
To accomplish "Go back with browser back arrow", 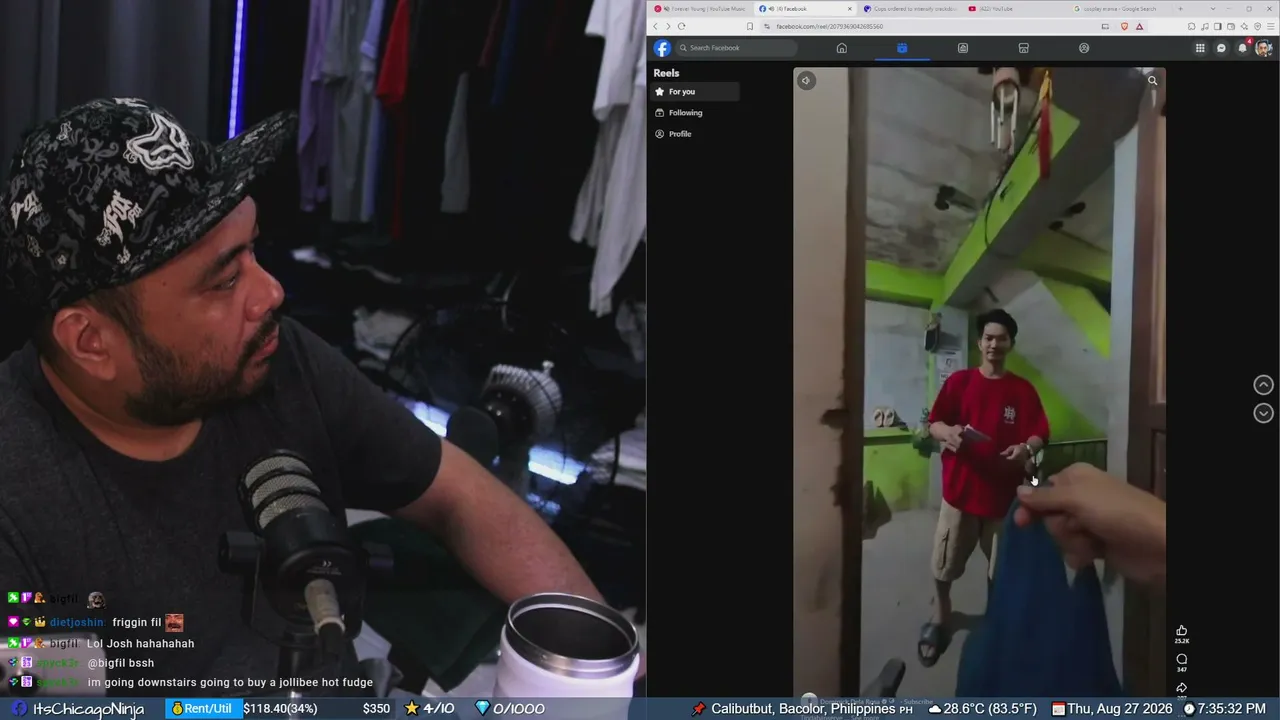I will (x=656, y=26).
